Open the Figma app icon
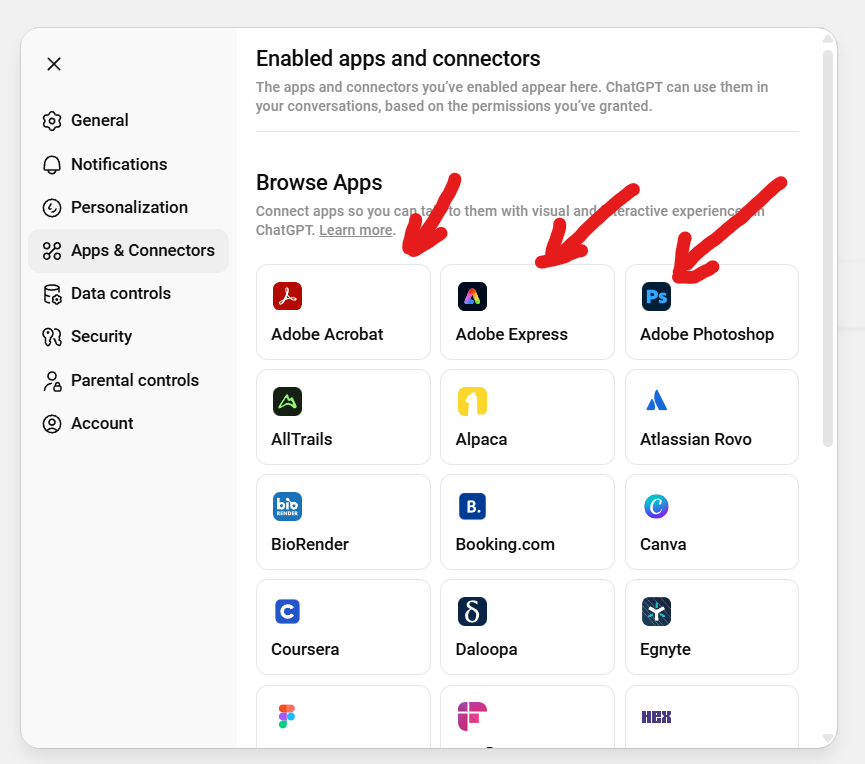 point(287,716)
